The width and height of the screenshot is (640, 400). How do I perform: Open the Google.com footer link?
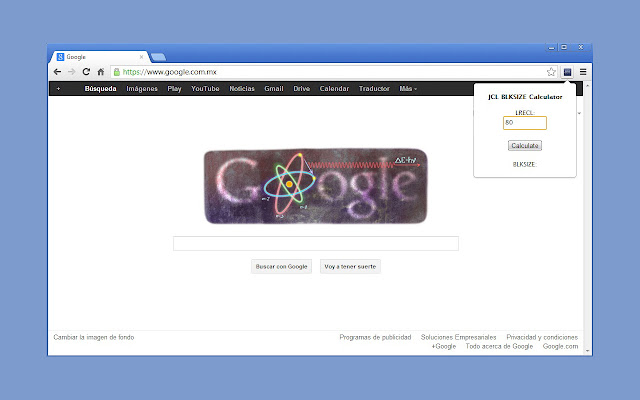tap(560, 346)
